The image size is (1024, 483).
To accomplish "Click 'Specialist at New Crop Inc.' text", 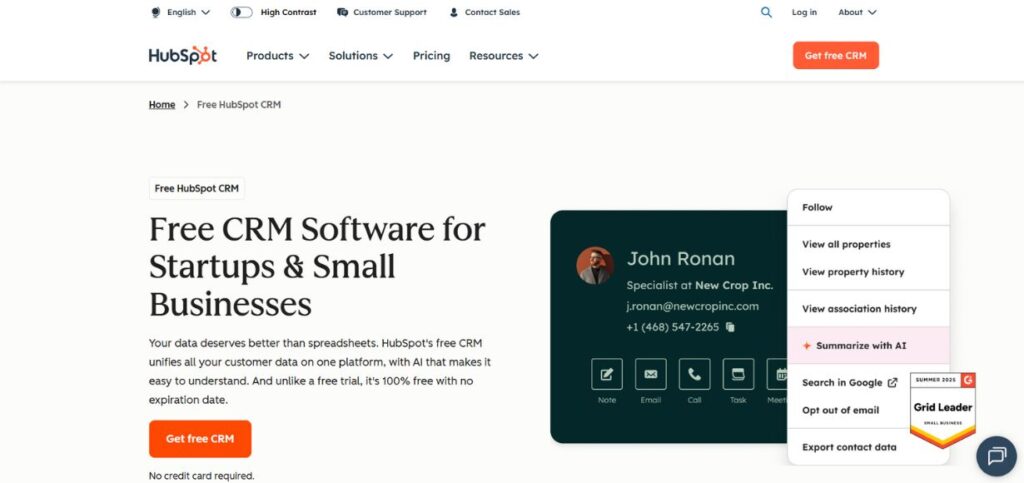I will (699, 285).
